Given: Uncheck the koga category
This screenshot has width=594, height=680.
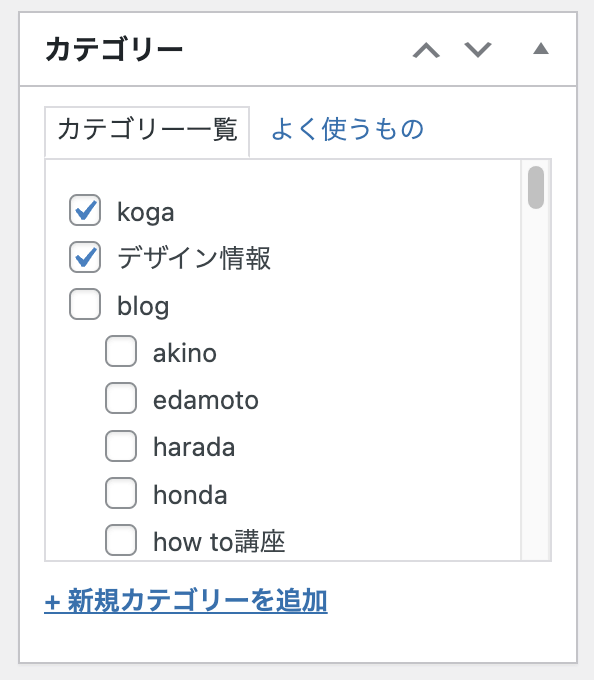Looking at the screenshot, I should (85, 210).
